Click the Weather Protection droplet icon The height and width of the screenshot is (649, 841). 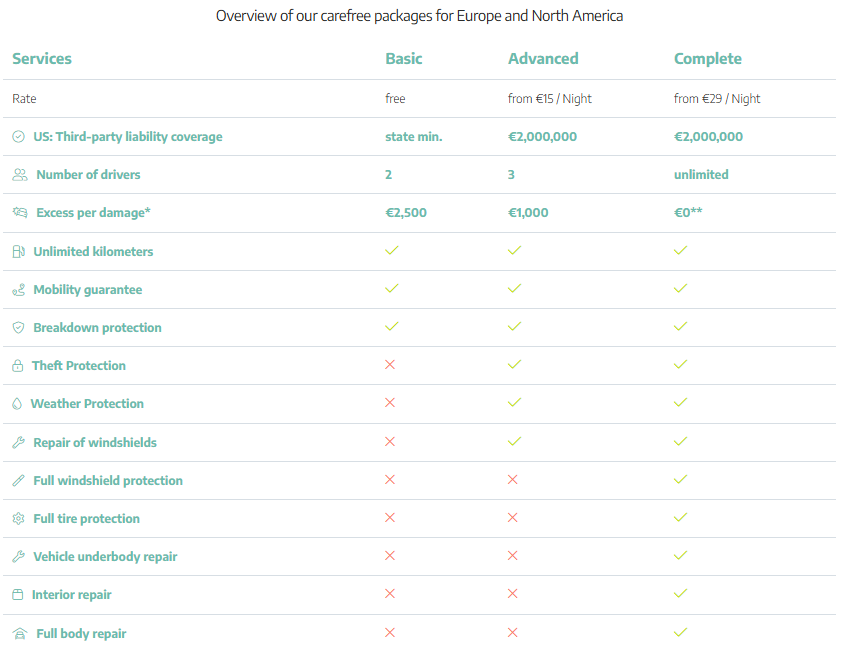pyautogui.click(x=17, y=404)
